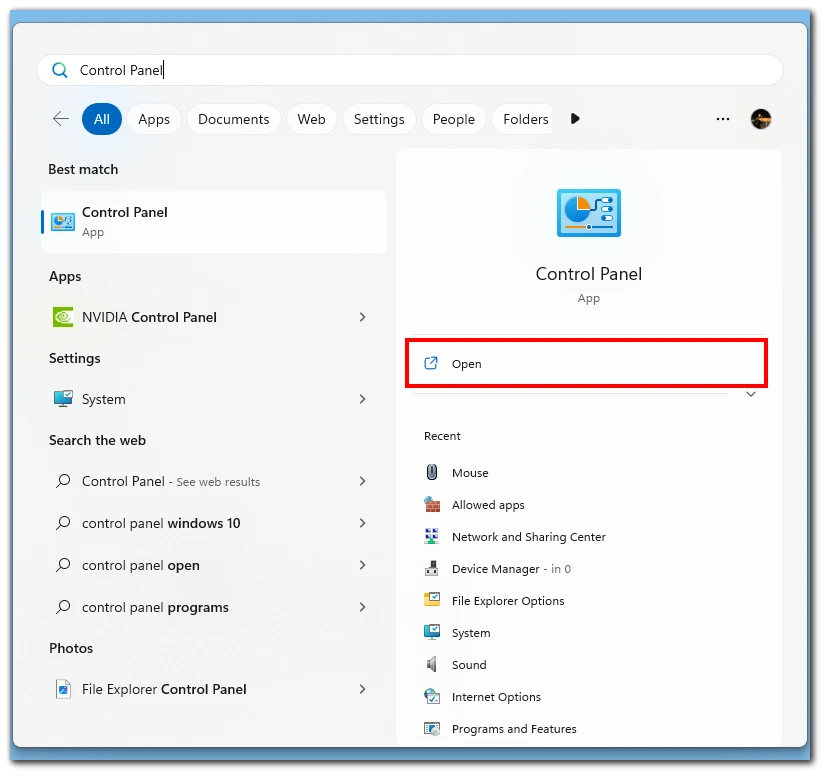Expand more actions chevron below Open
This screenshot has width=828, height=778.
point(751,395)
